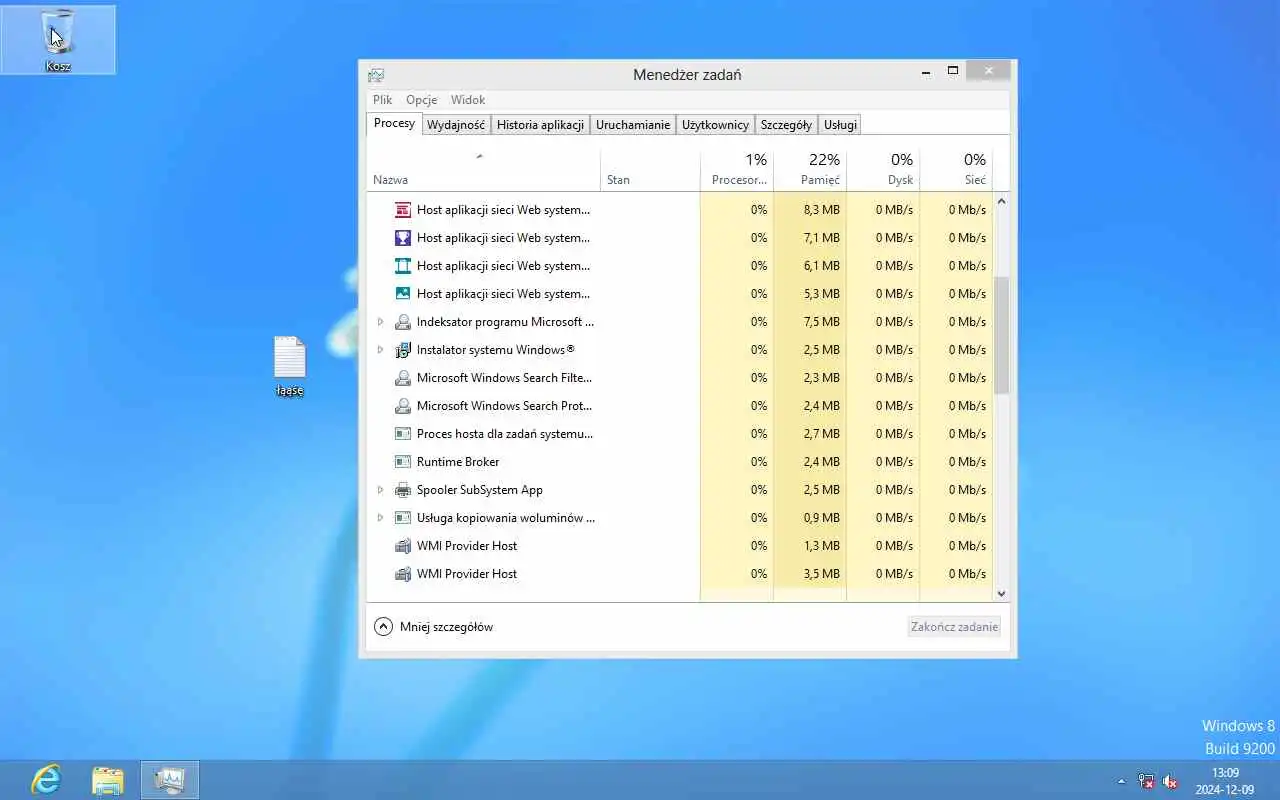1280x800 pixels.
Task: Click the picture icon of the 5,3 MB host row
Action: tap(403, 294)
